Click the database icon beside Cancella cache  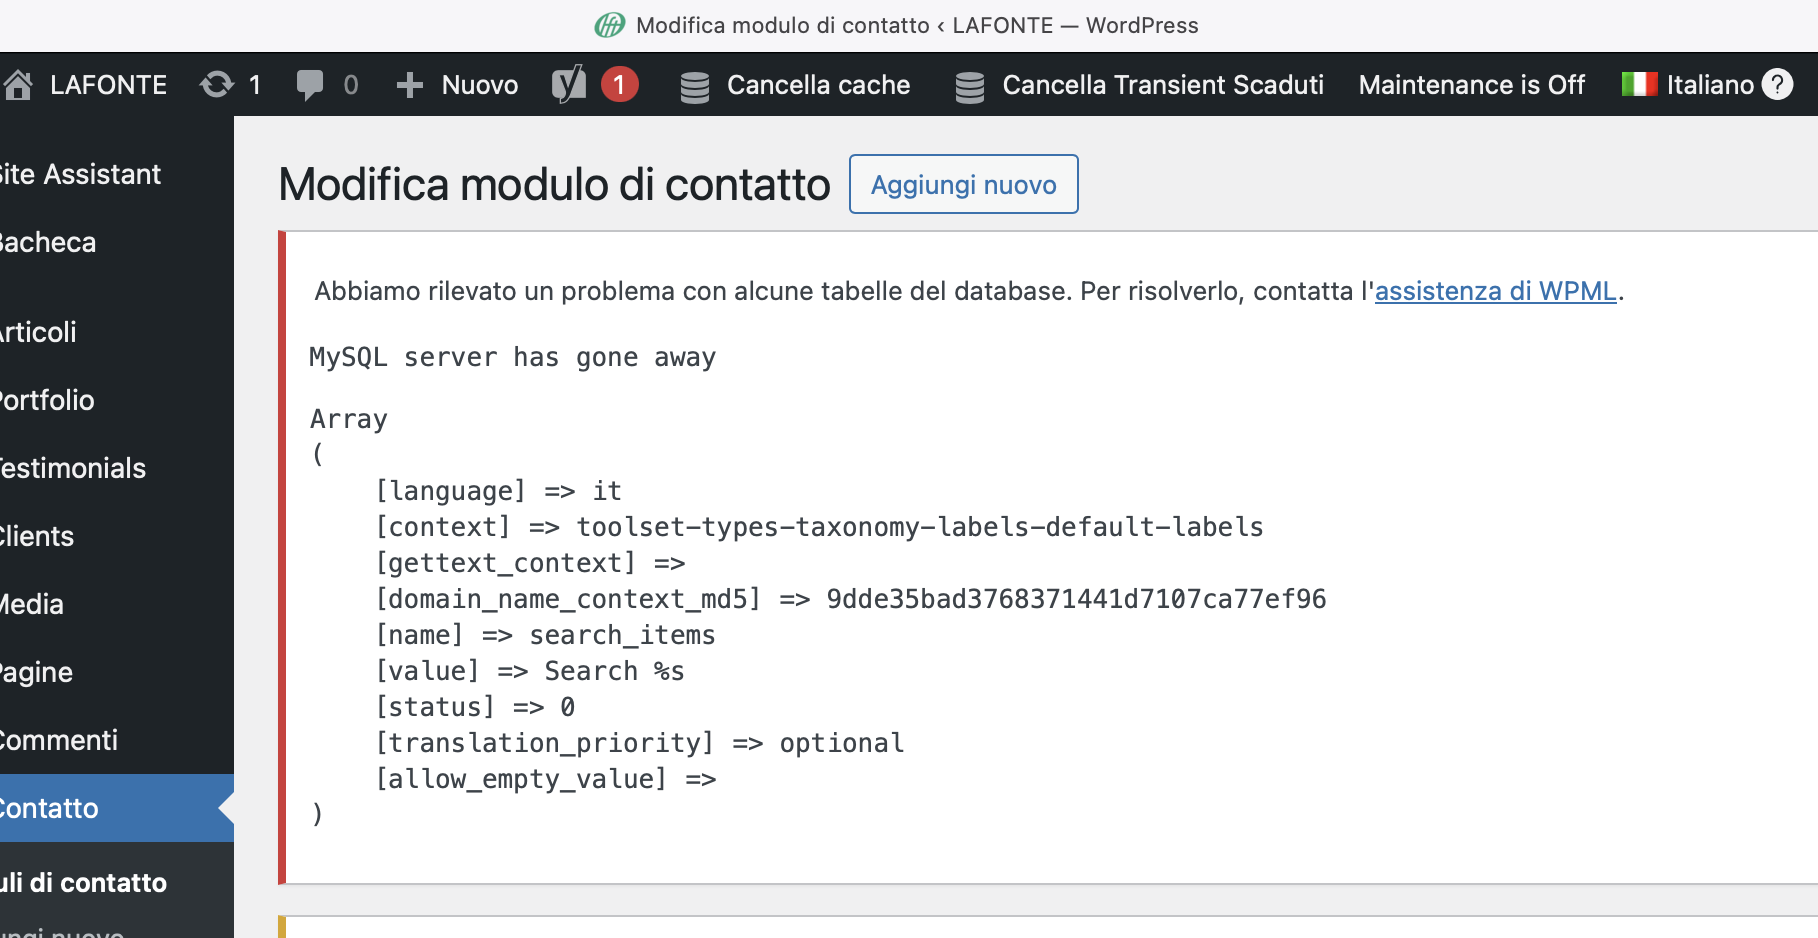[x=695, y=87]
